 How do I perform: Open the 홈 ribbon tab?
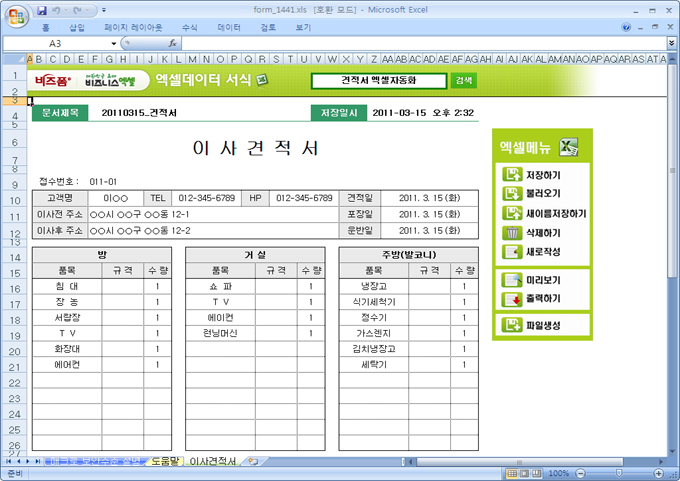click(x=46, y=28)
